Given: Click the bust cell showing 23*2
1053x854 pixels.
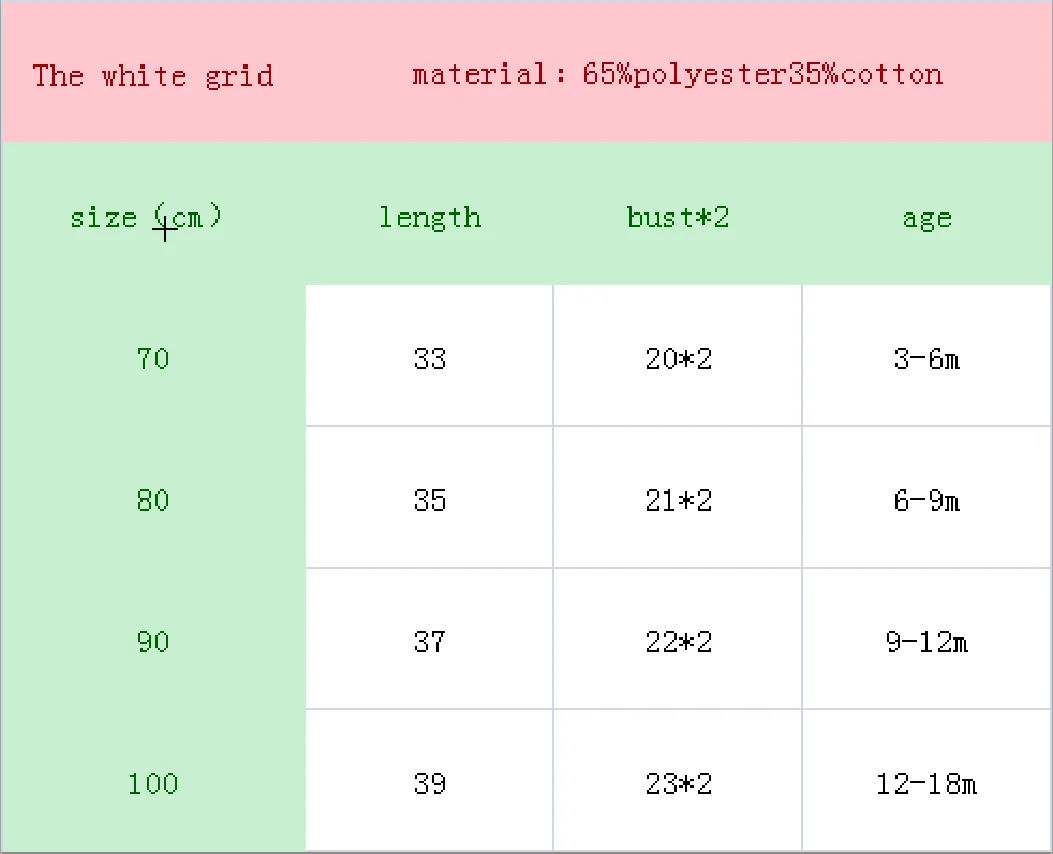Looking at the screenshot, I should click(678, 780).
